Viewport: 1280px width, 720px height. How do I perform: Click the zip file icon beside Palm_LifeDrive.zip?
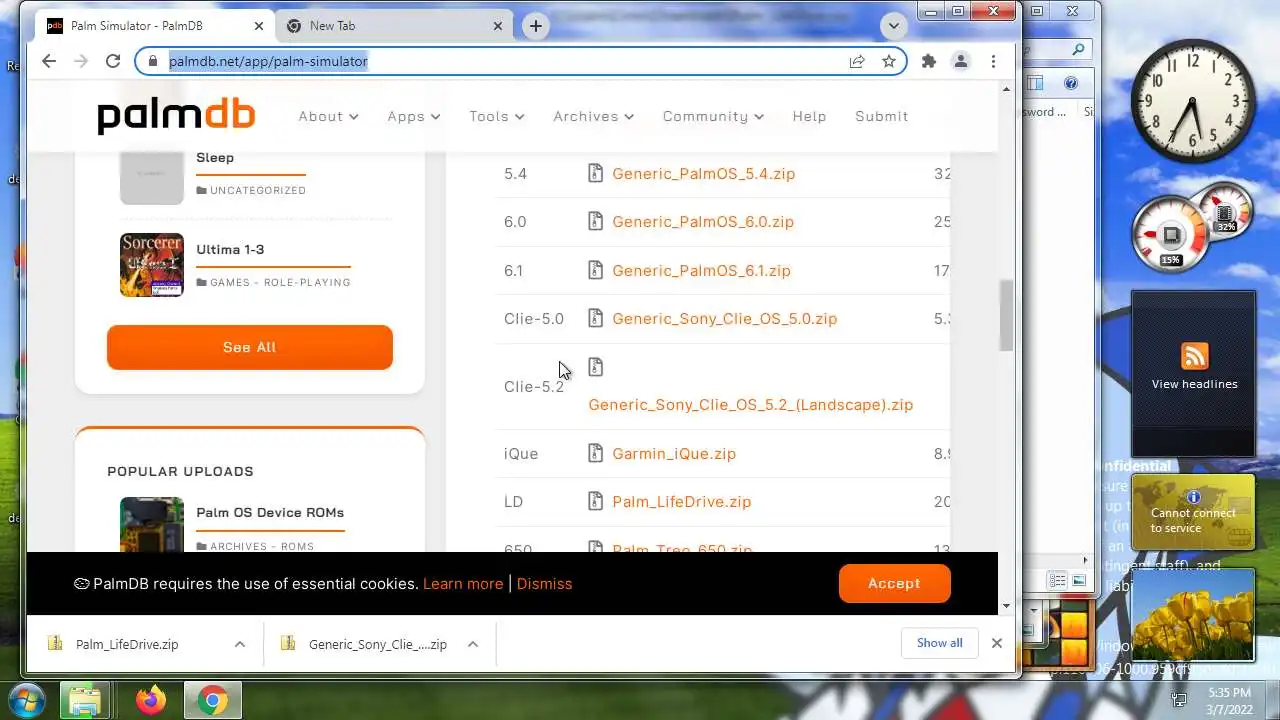click(x=595, y=501)
